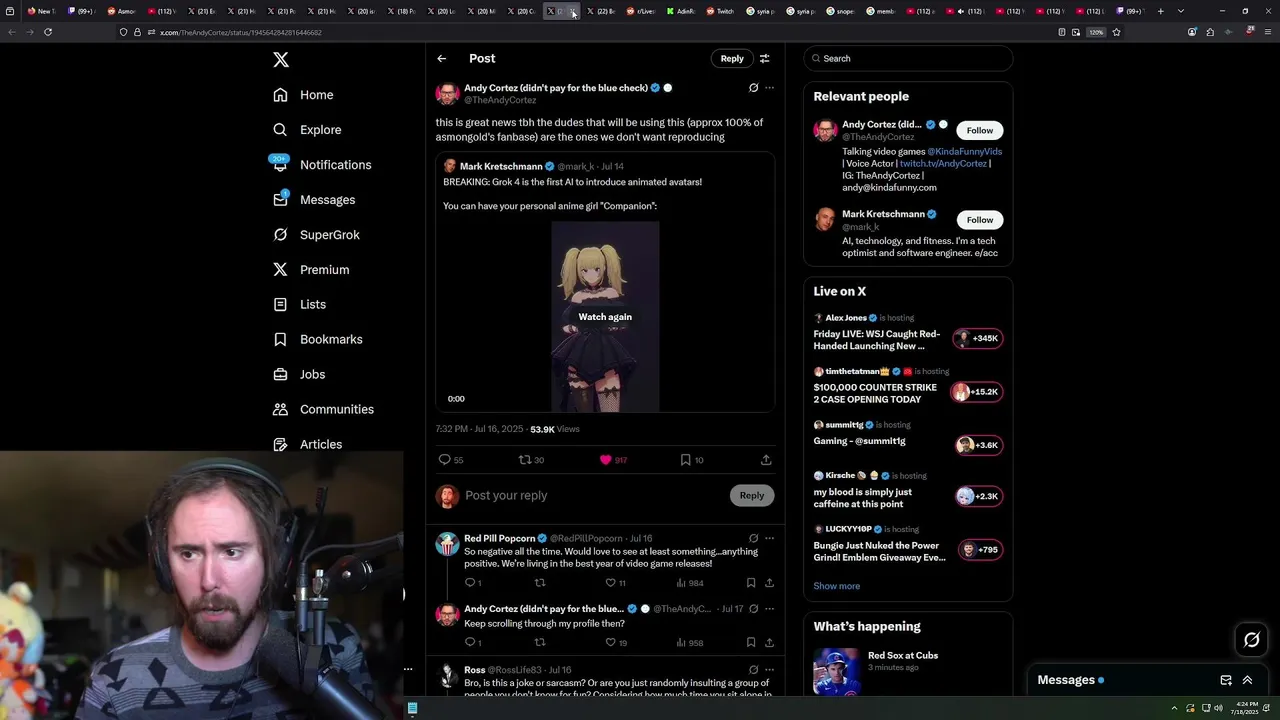Open Alex Jones live stream
The image size is (1280, 720).
(908, 333)
